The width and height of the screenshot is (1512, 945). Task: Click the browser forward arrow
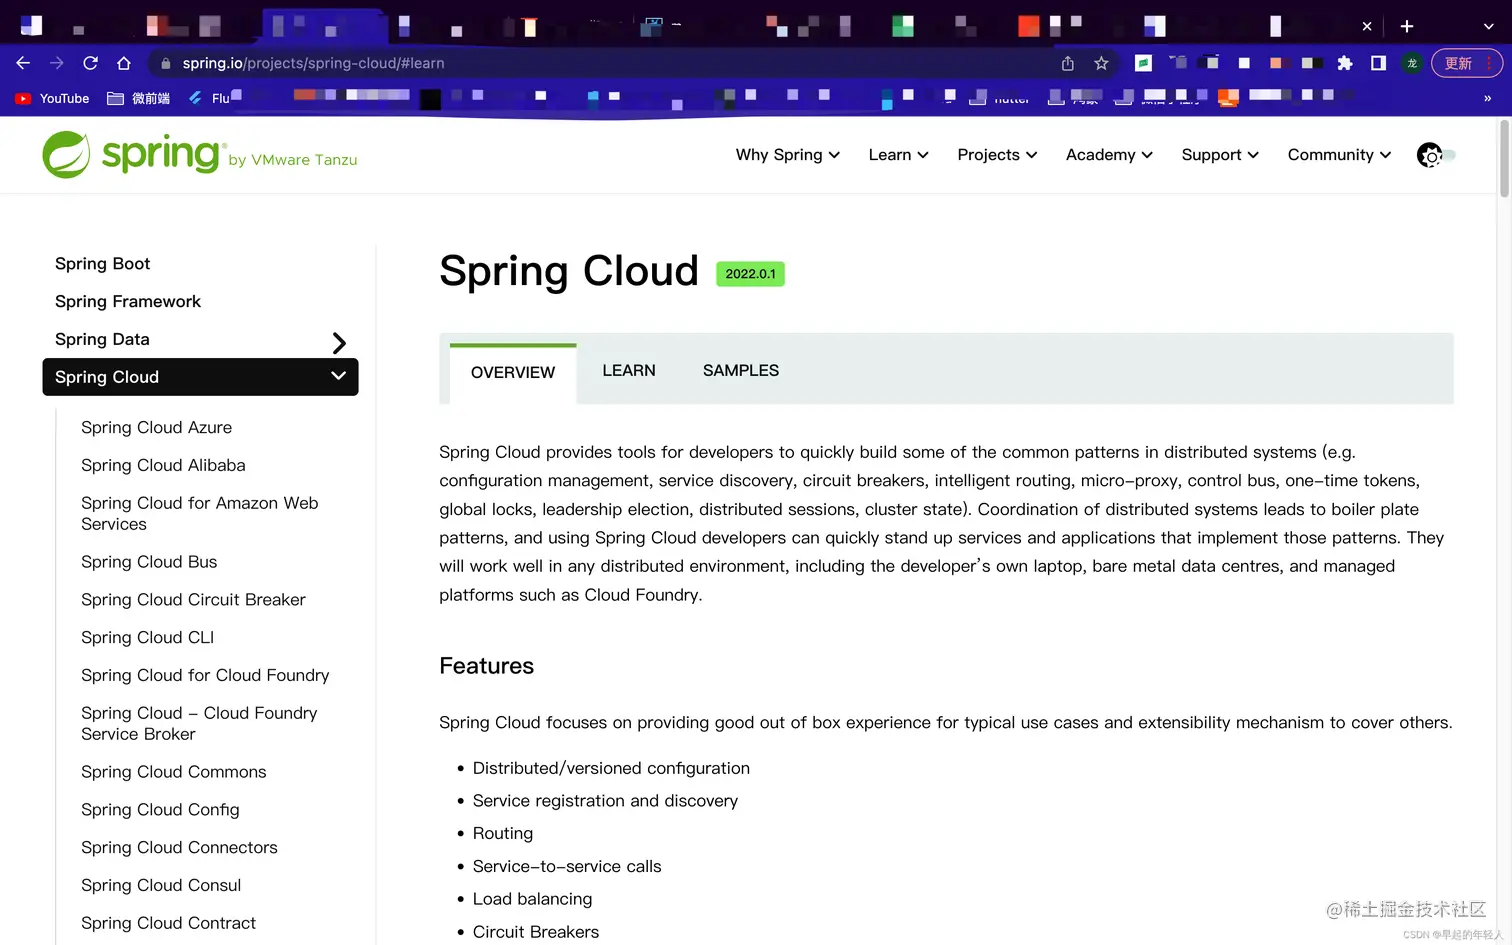click(x=57, y=63)
